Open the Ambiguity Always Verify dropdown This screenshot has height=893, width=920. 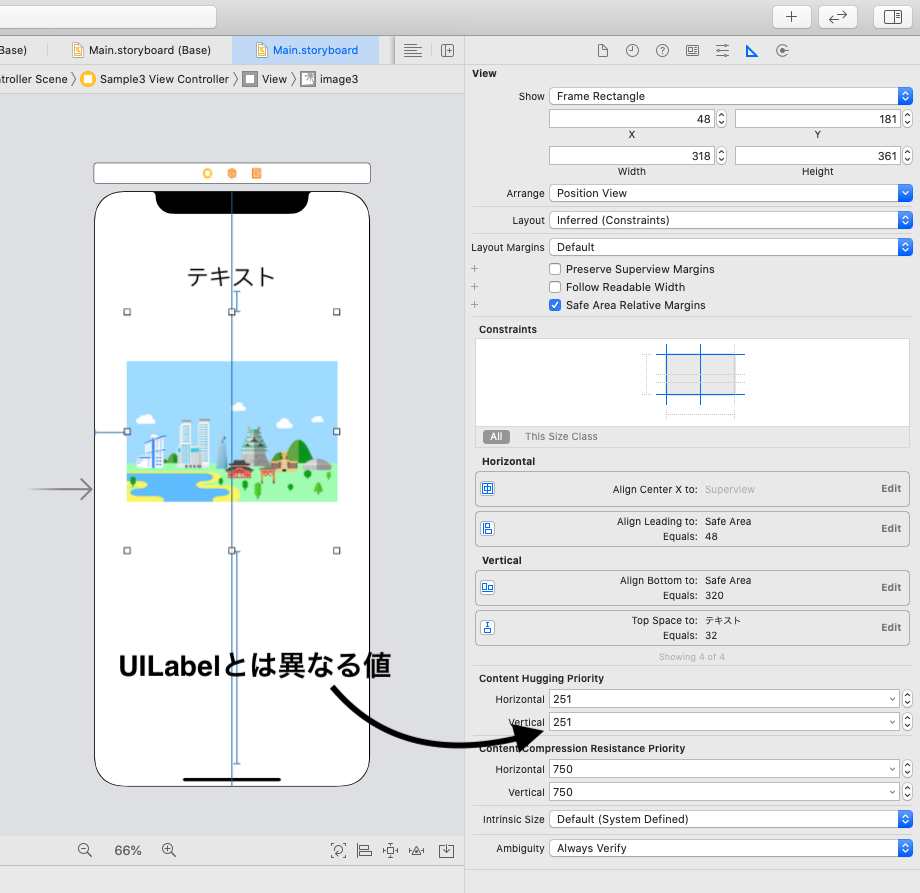[731, 848]
